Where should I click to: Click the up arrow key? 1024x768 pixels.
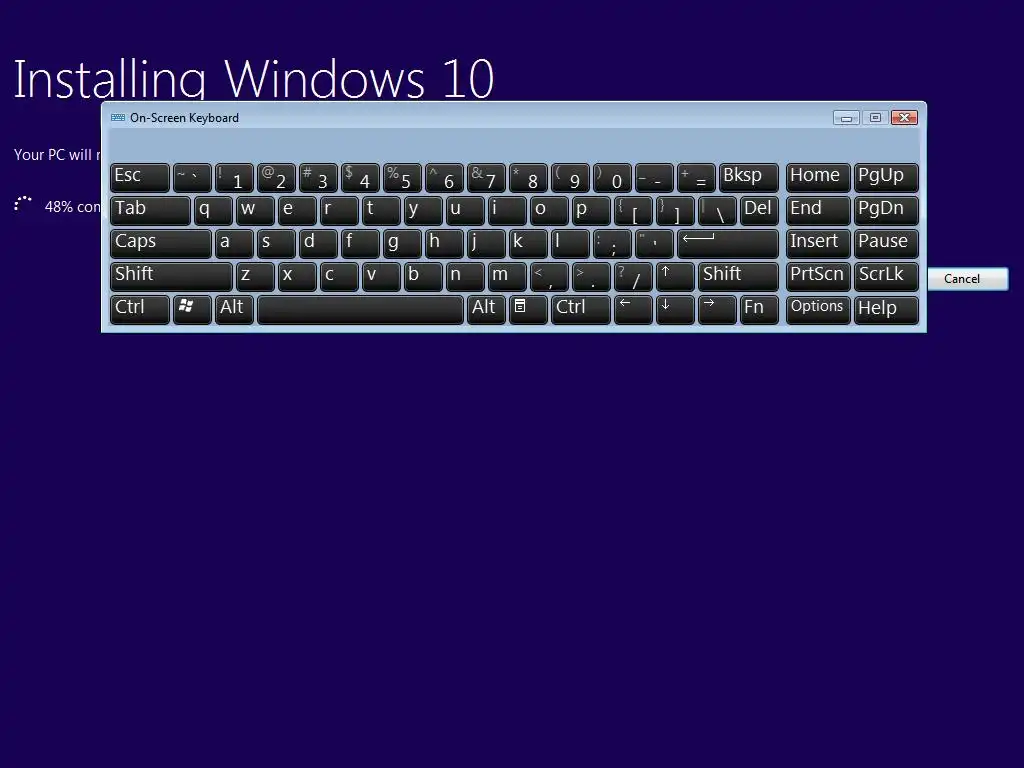(x=675, y=276)
